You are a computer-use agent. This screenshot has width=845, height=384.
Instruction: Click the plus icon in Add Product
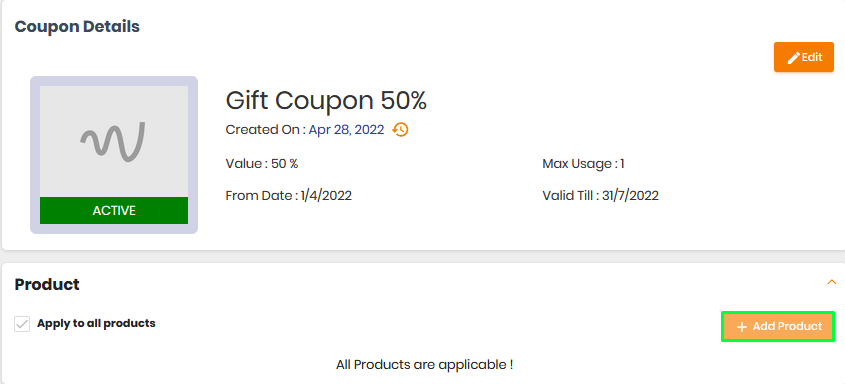point(742,327)
